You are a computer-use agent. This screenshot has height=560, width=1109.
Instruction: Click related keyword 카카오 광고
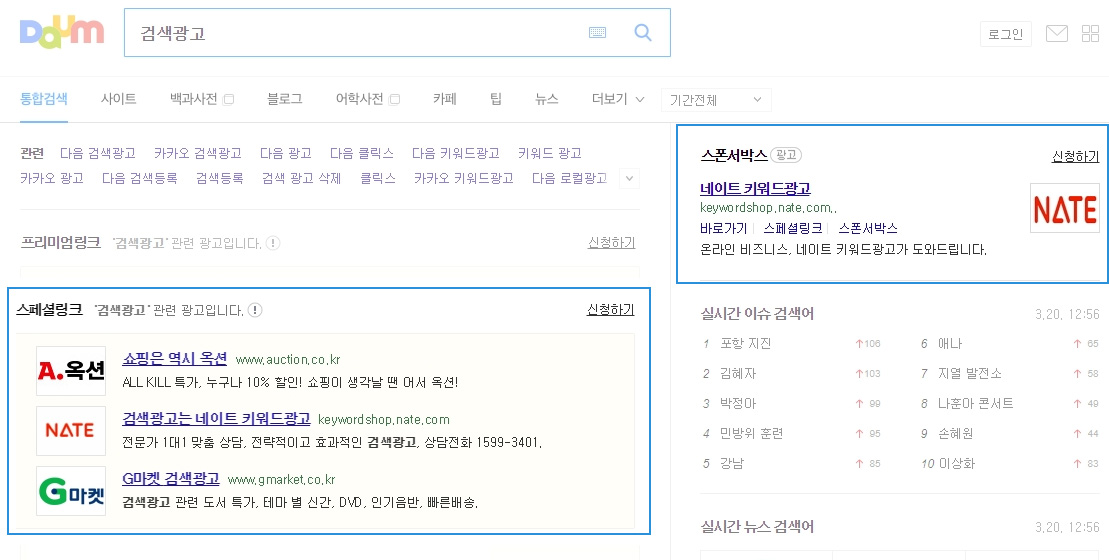pyautogui.click(x=52, y=177)
